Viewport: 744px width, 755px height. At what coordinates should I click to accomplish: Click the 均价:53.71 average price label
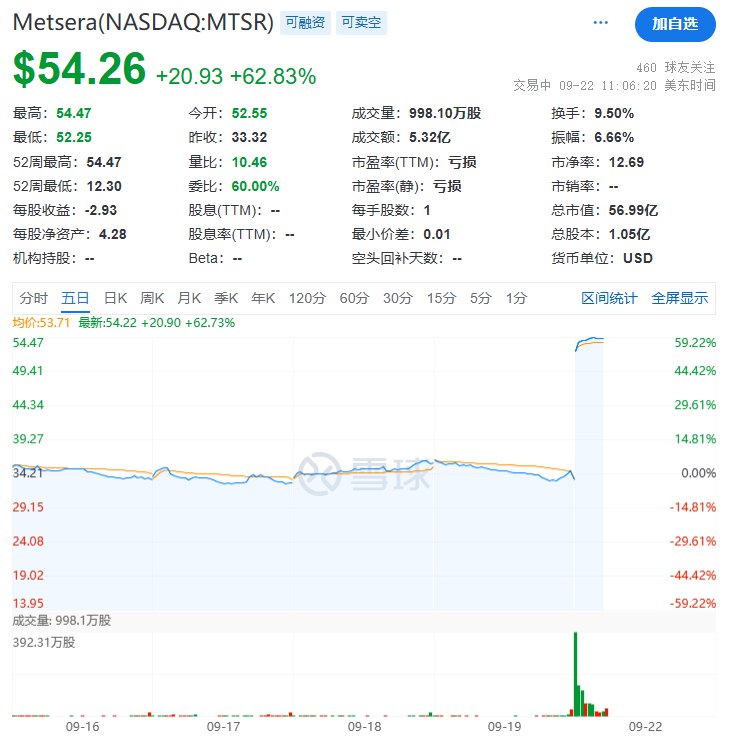coord(41,323)
